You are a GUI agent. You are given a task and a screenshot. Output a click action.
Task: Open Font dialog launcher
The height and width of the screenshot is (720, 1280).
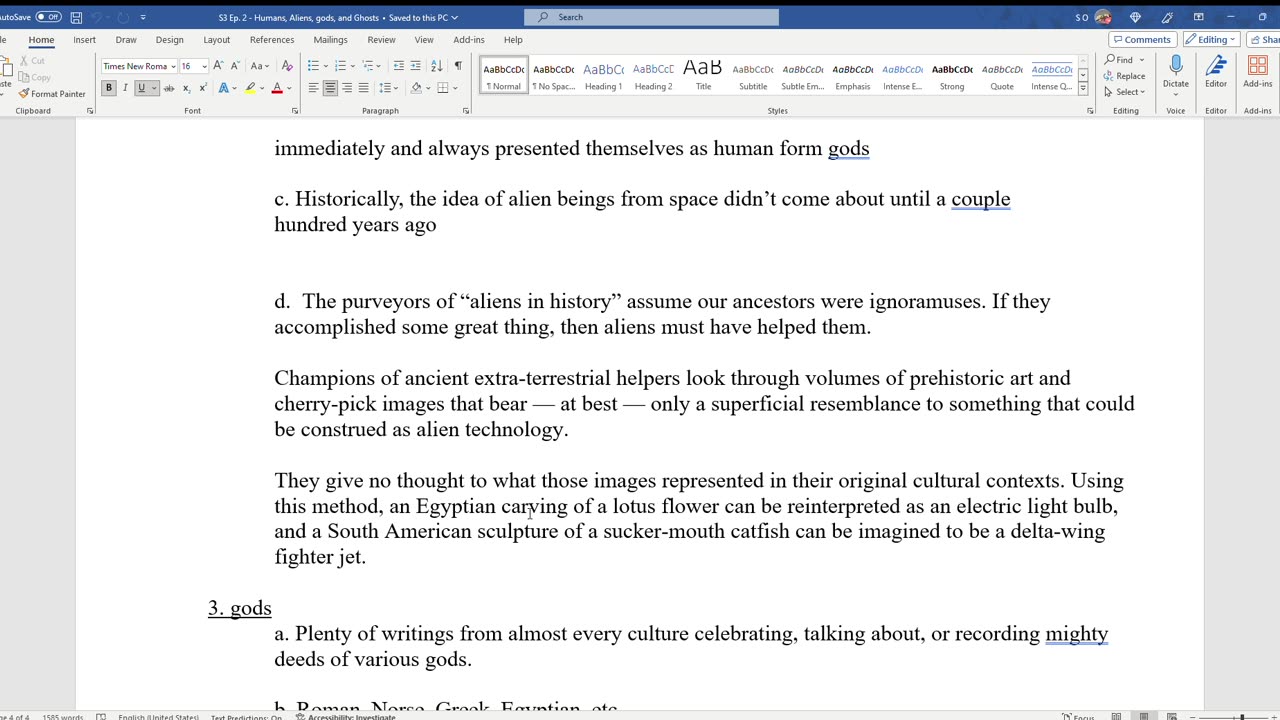[x=295, y=111]
